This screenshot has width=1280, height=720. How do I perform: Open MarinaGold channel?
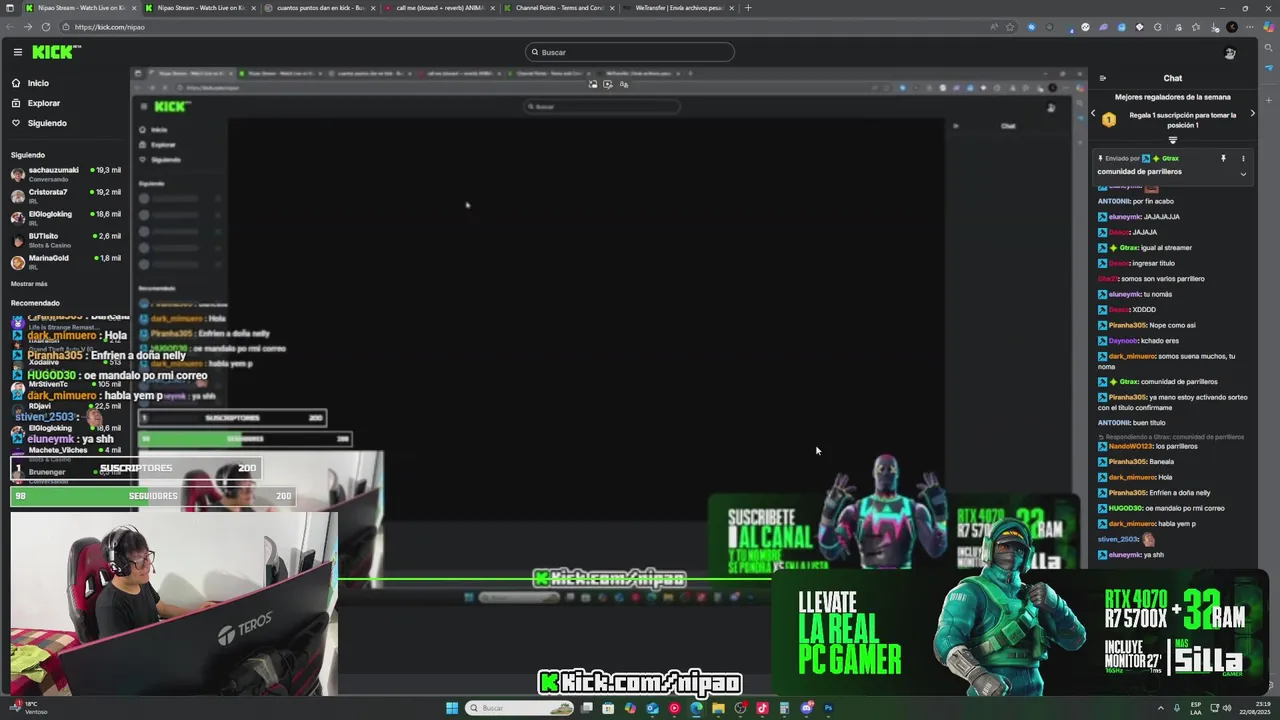tap(65, 261)
